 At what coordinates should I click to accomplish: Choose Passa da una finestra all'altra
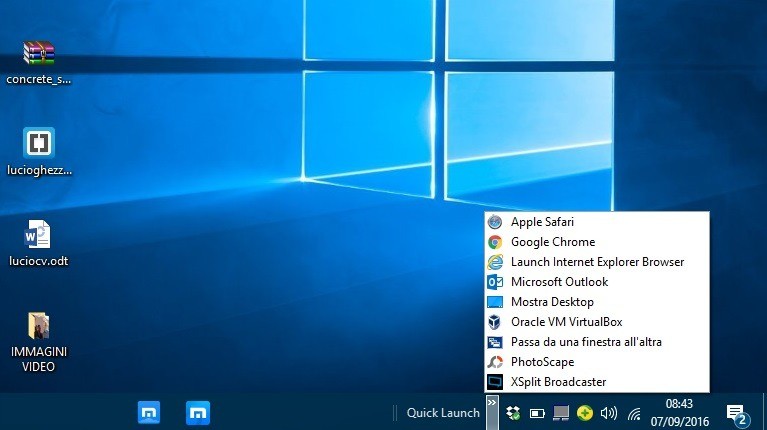(x=585, y=342)
